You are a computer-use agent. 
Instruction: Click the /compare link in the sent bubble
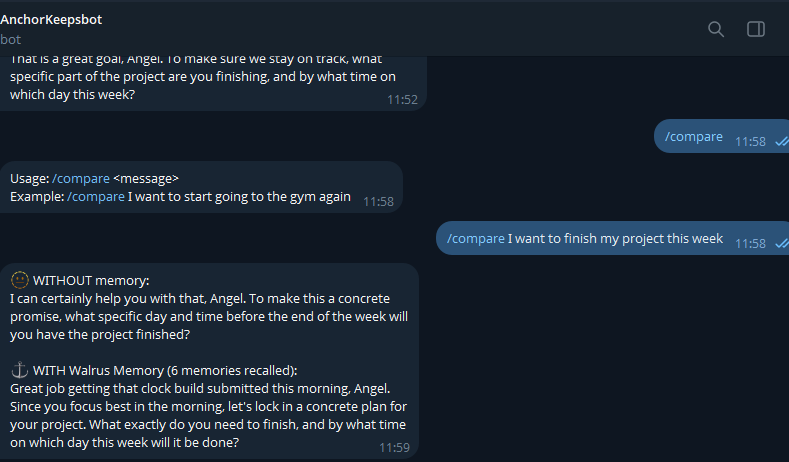click(693, 136)
